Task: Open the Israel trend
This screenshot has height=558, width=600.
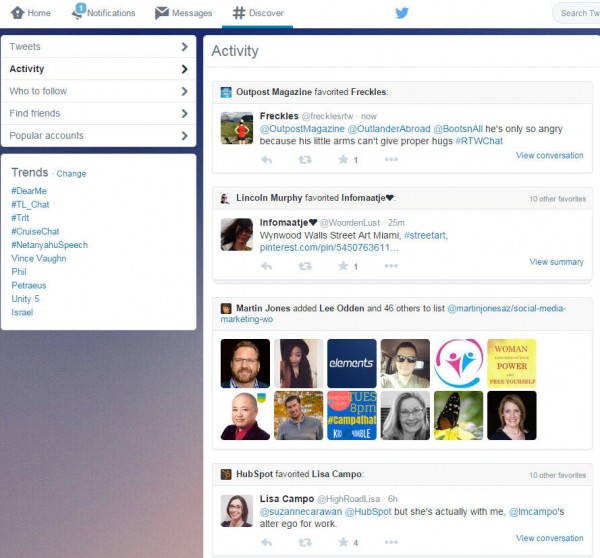Action: click(x=22, y=312)
